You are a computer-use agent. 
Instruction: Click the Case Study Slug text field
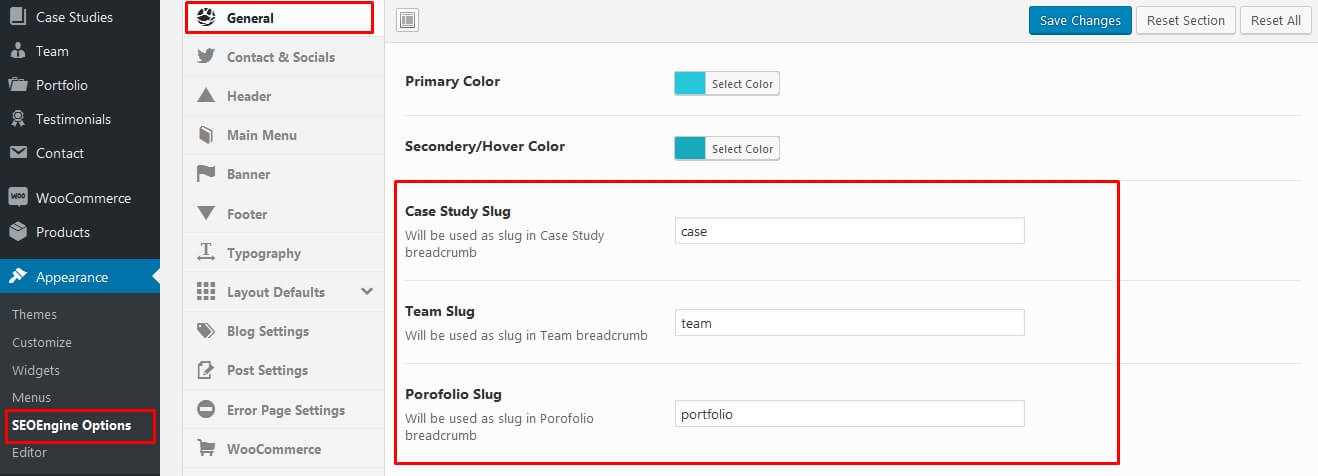click(x=850, y=231)
